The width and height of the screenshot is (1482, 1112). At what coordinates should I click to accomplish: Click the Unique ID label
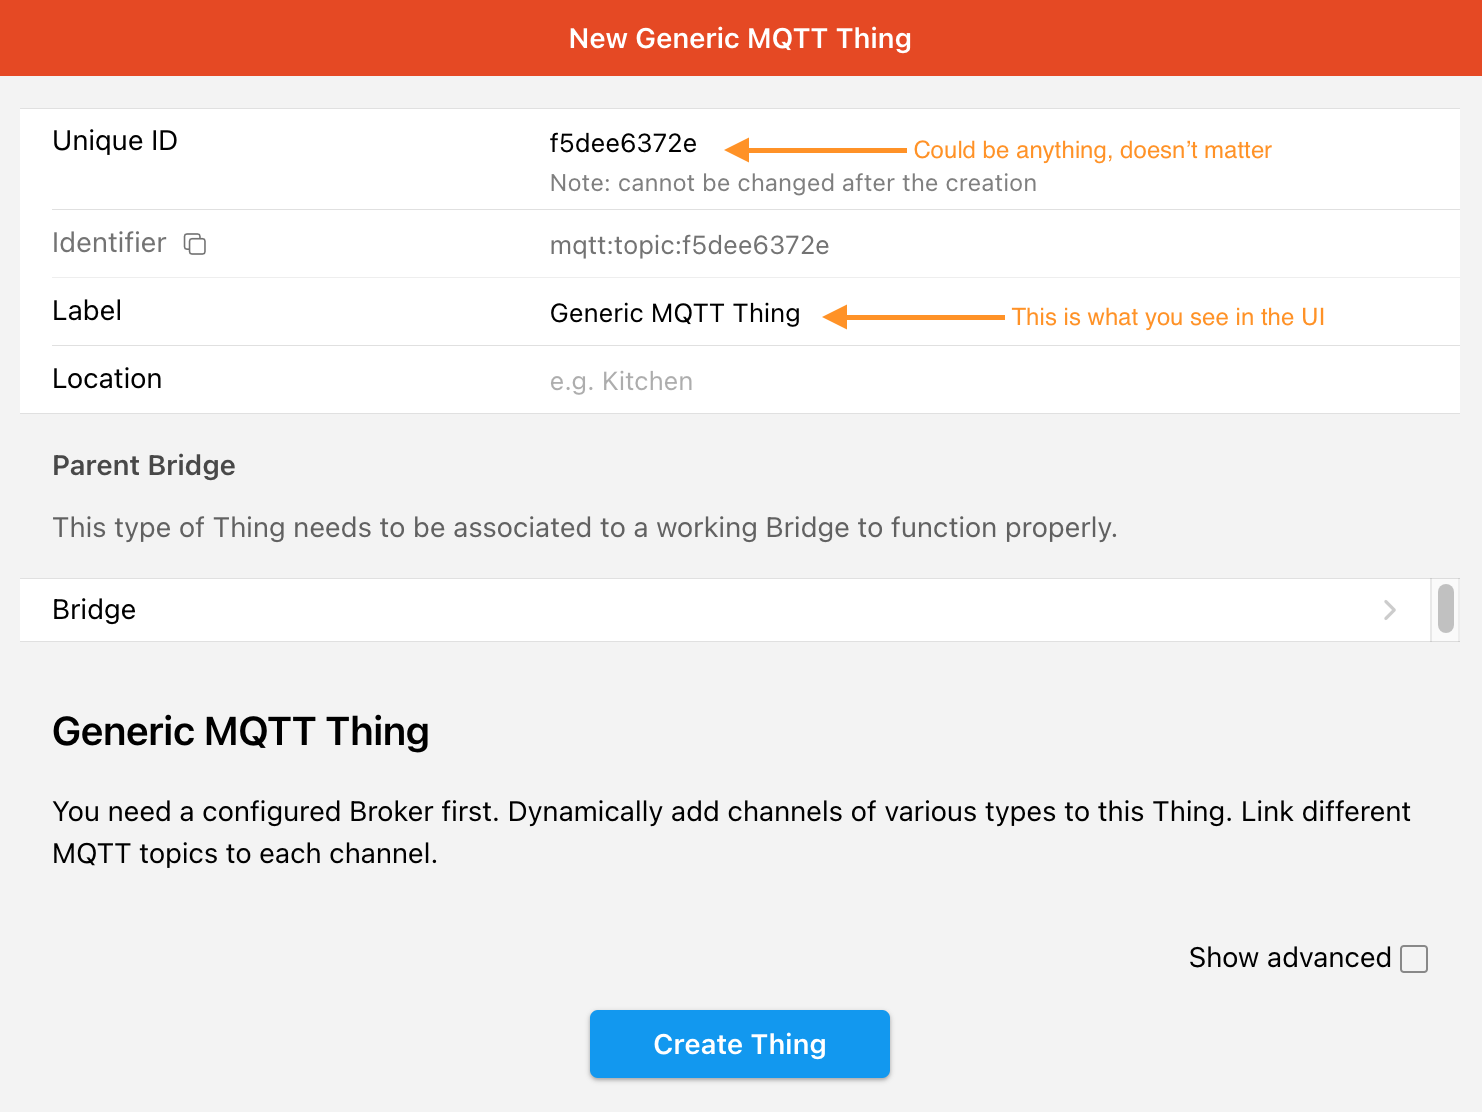click(115, 141)
